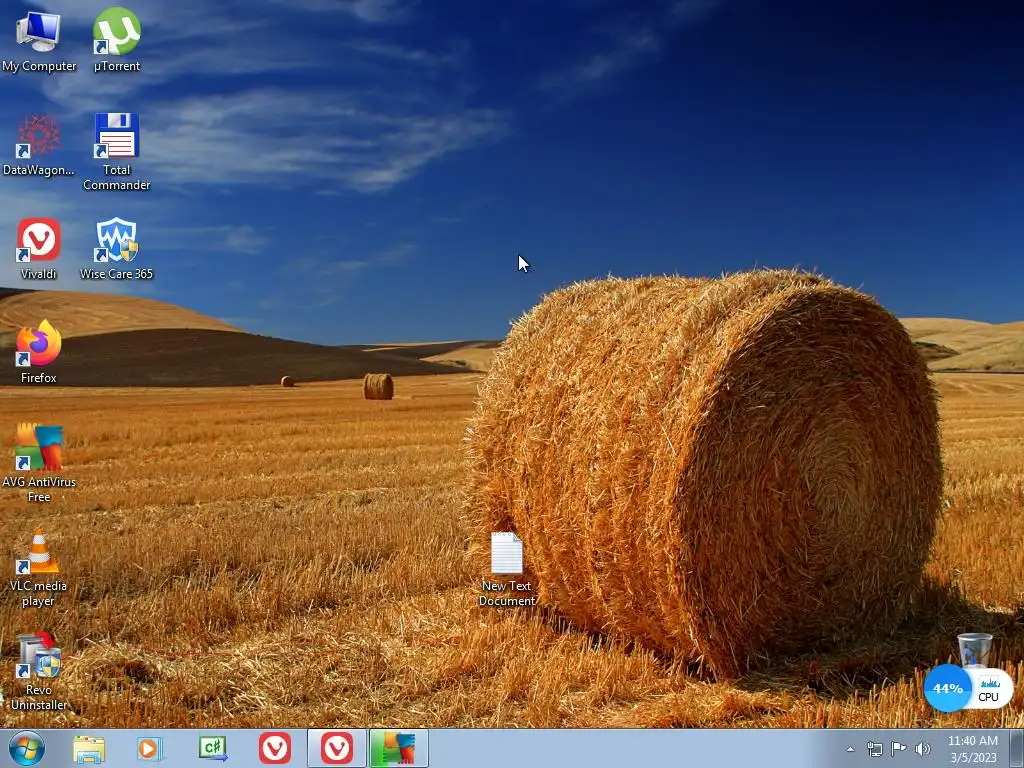Click the CPU monitor widget bubble
This screenshot has width=1024, height=768.
(990, 689)
